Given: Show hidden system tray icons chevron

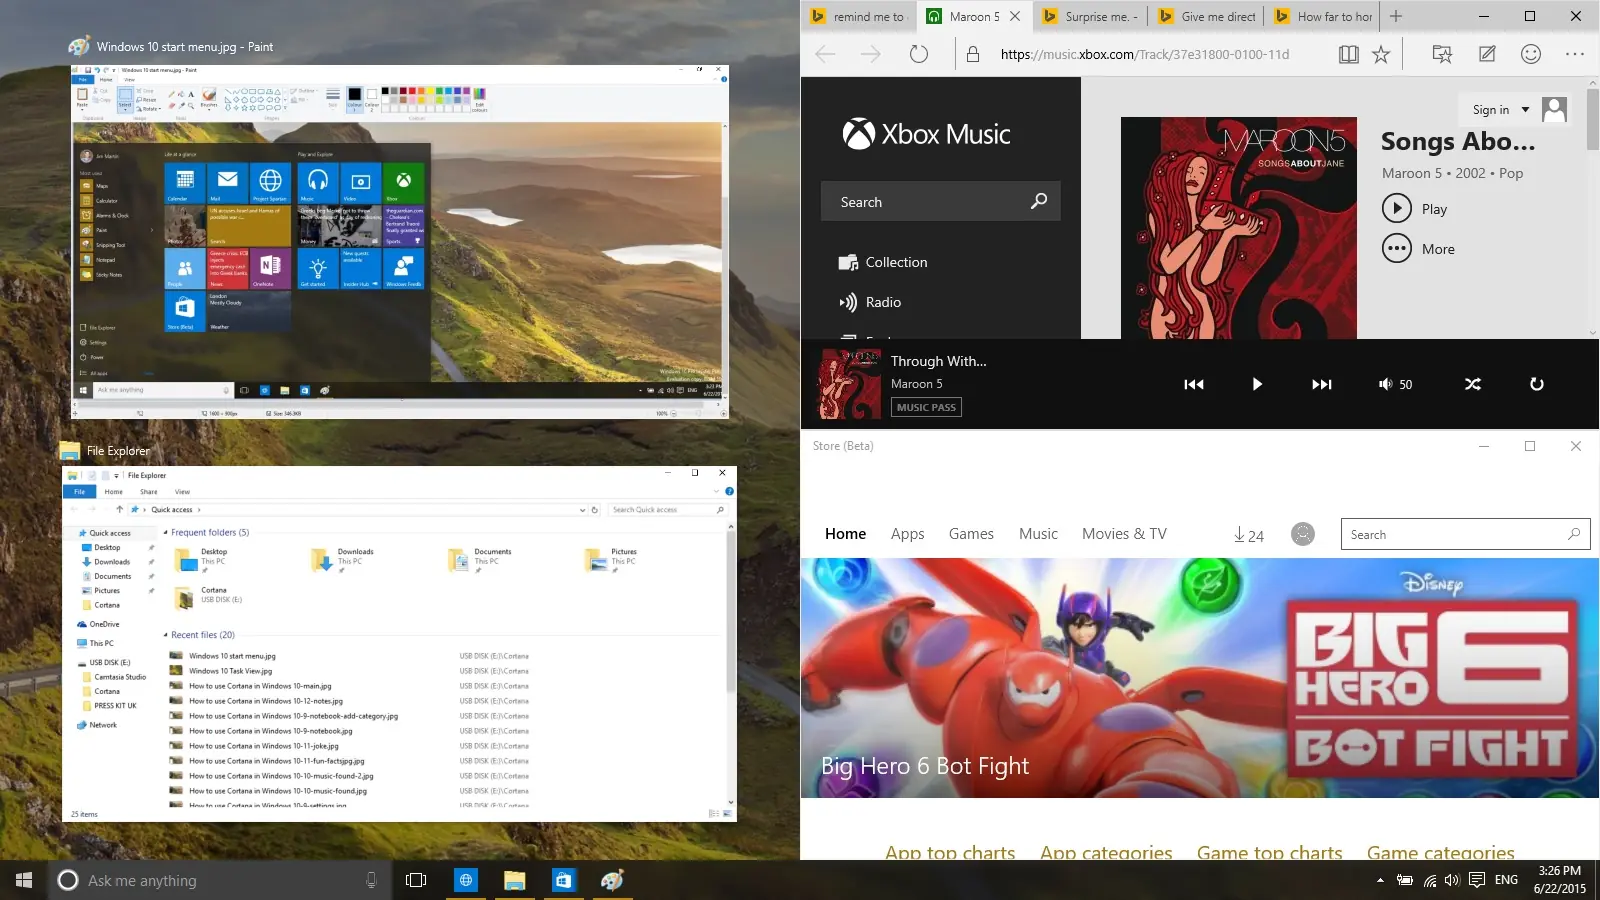Looking at the screenshot, I should (1380, 880).
